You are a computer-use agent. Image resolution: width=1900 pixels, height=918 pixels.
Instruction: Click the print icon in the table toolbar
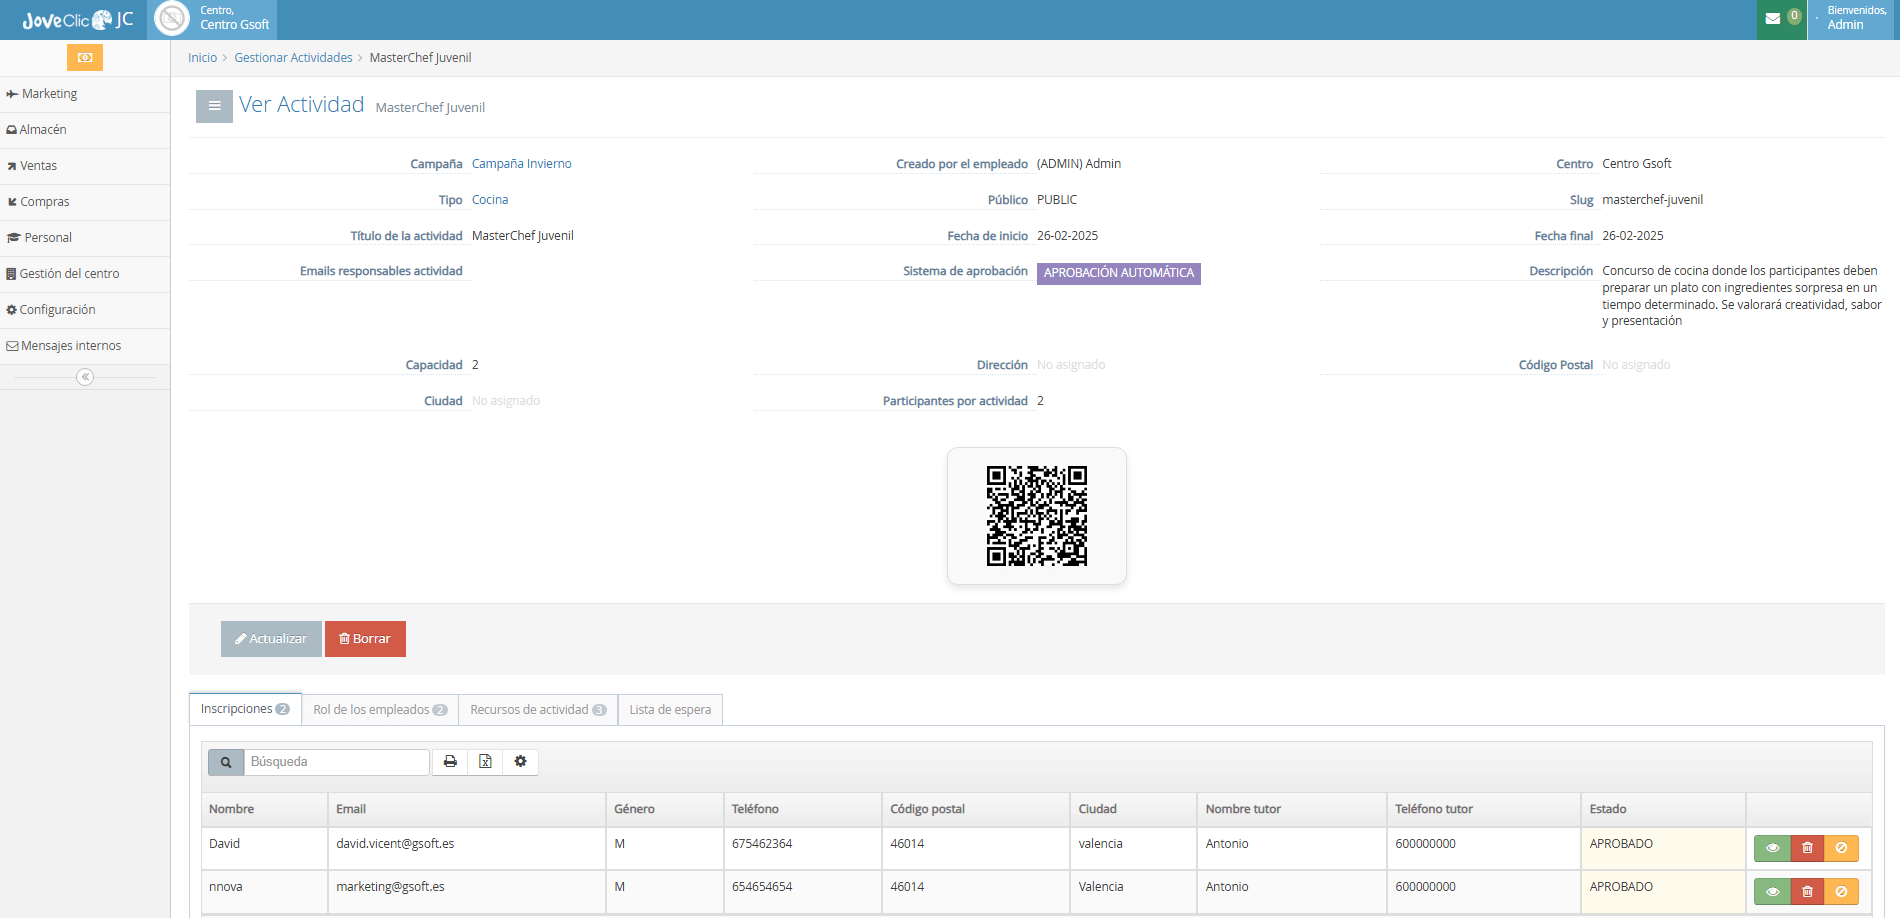click(x=450, y=762)
